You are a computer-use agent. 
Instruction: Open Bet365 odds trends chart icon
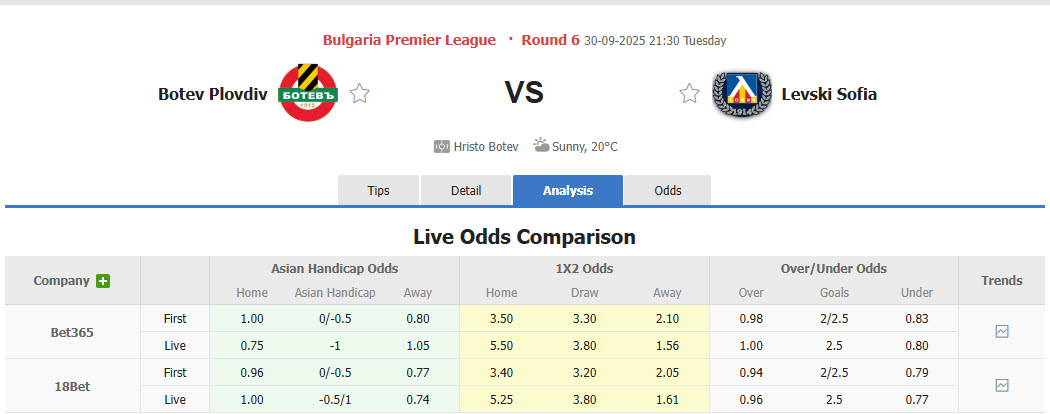[x=1002, y=332]
